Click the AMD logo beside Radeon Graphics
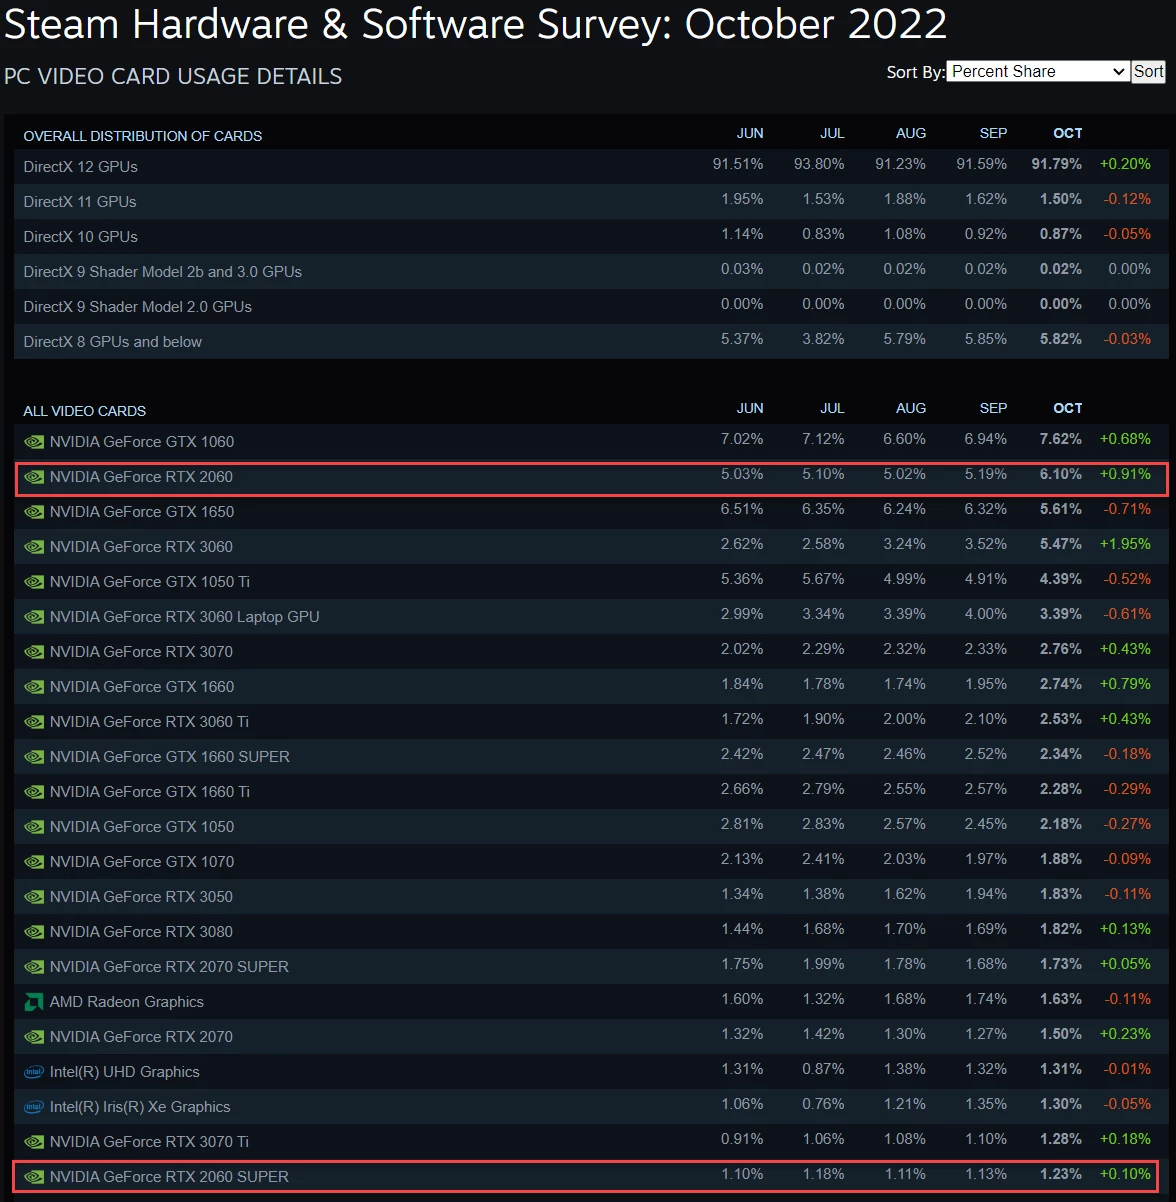Viewport: 1176px width, 1202px height. click(34, 1002)
